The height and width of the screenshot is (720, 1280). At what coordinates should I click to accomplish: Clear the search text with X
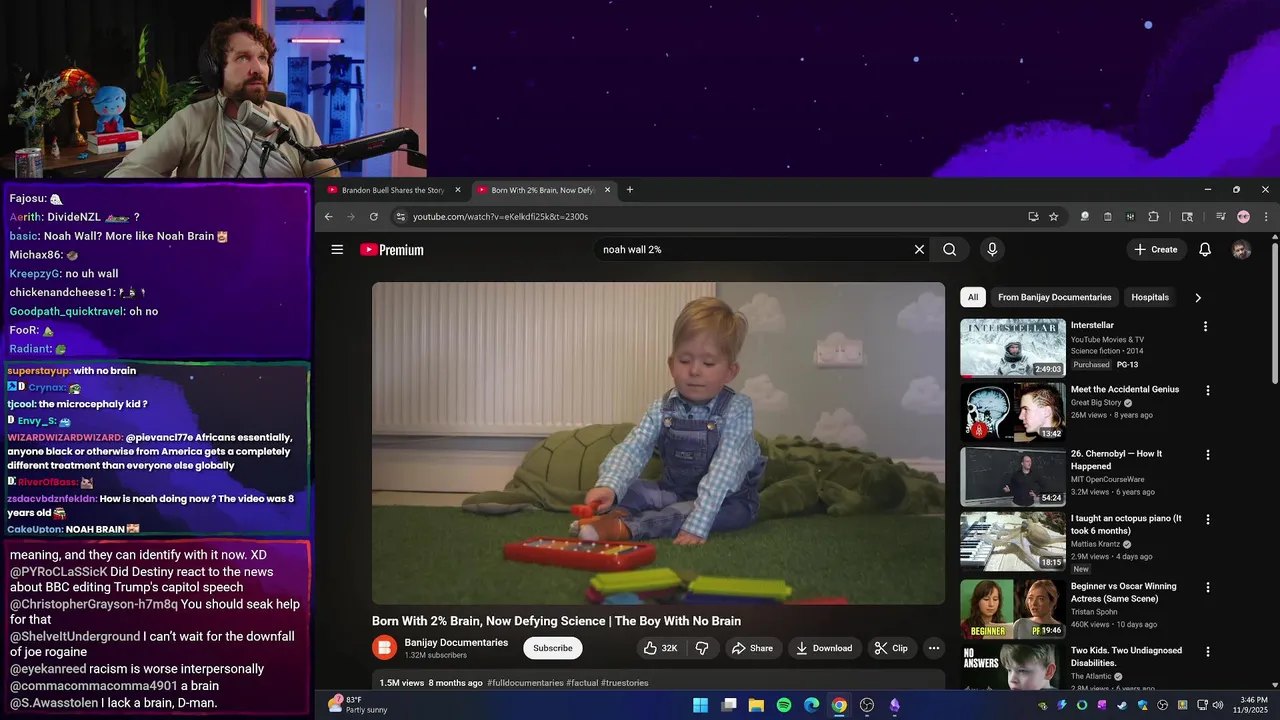(x=919, y=250)
